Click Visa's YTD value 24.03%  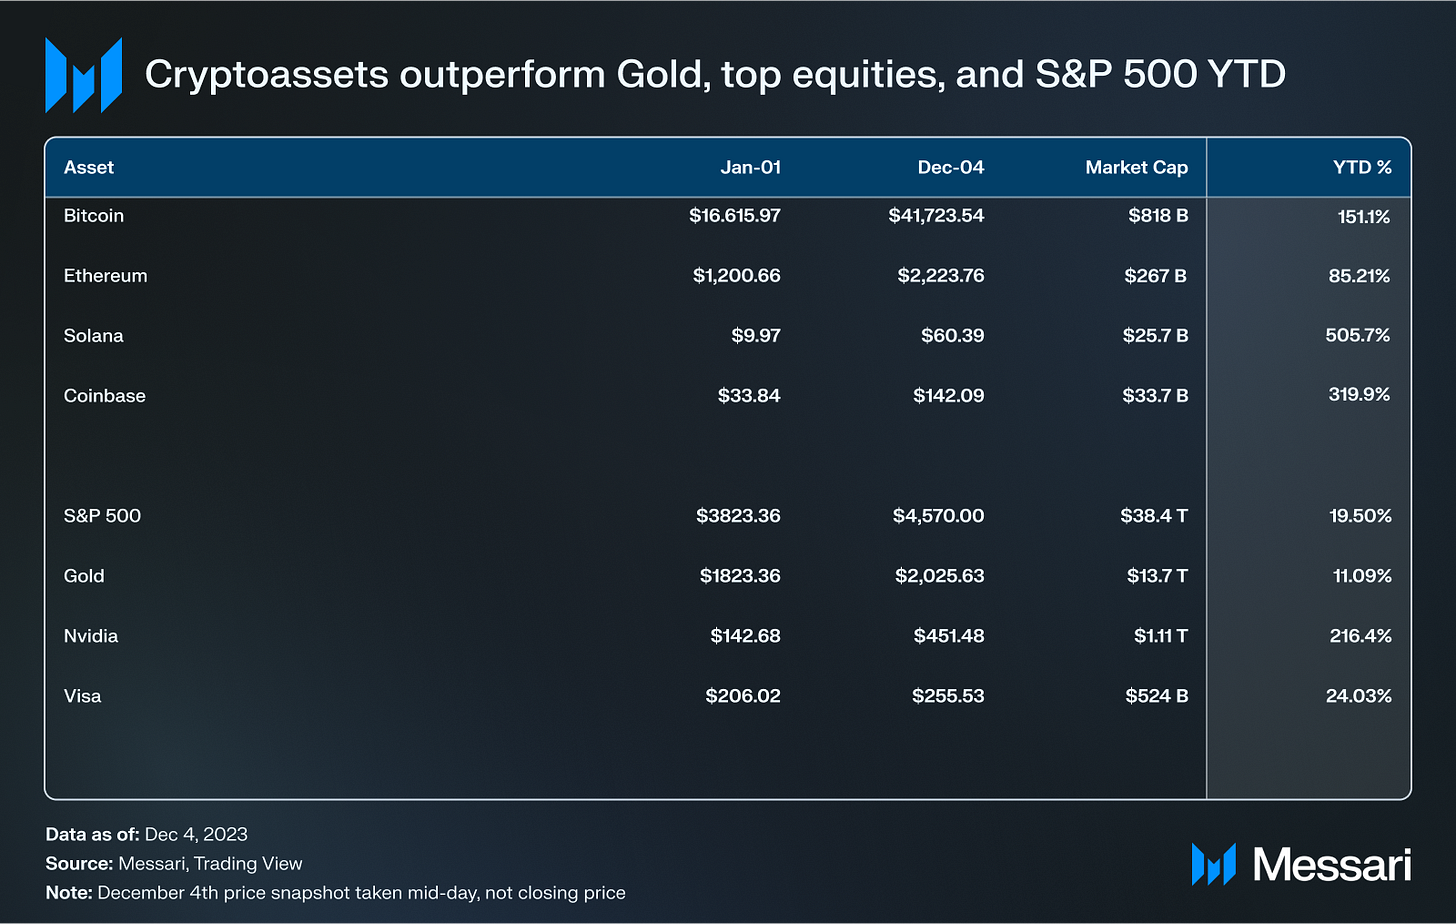1359,696
